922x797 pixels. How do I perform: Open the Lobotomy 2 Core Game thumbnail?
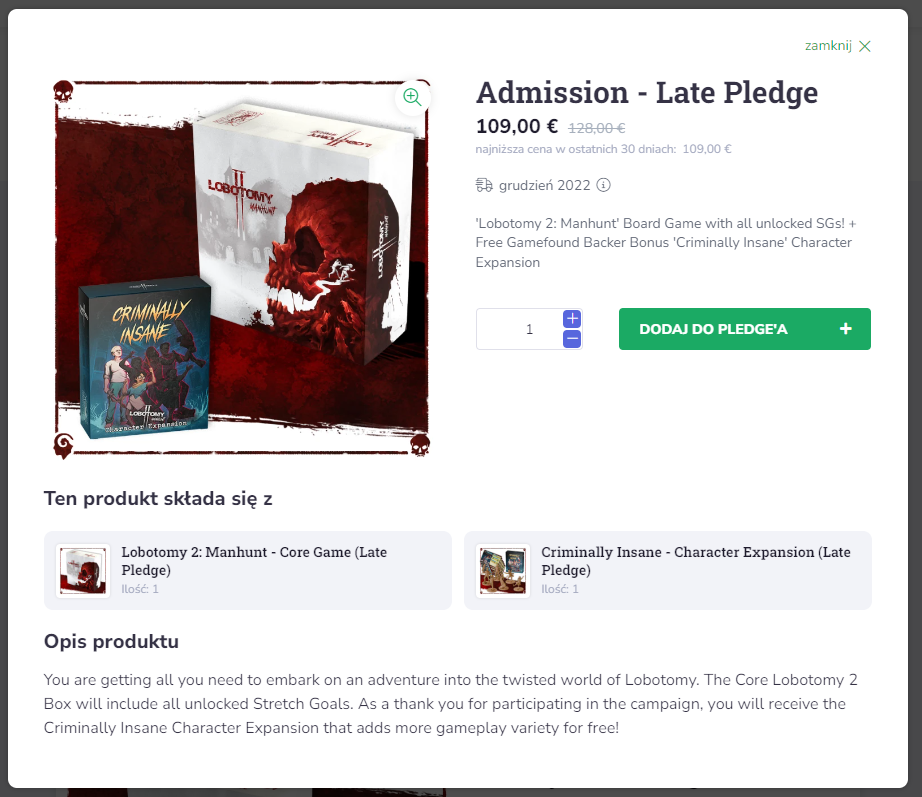[83, 571]
